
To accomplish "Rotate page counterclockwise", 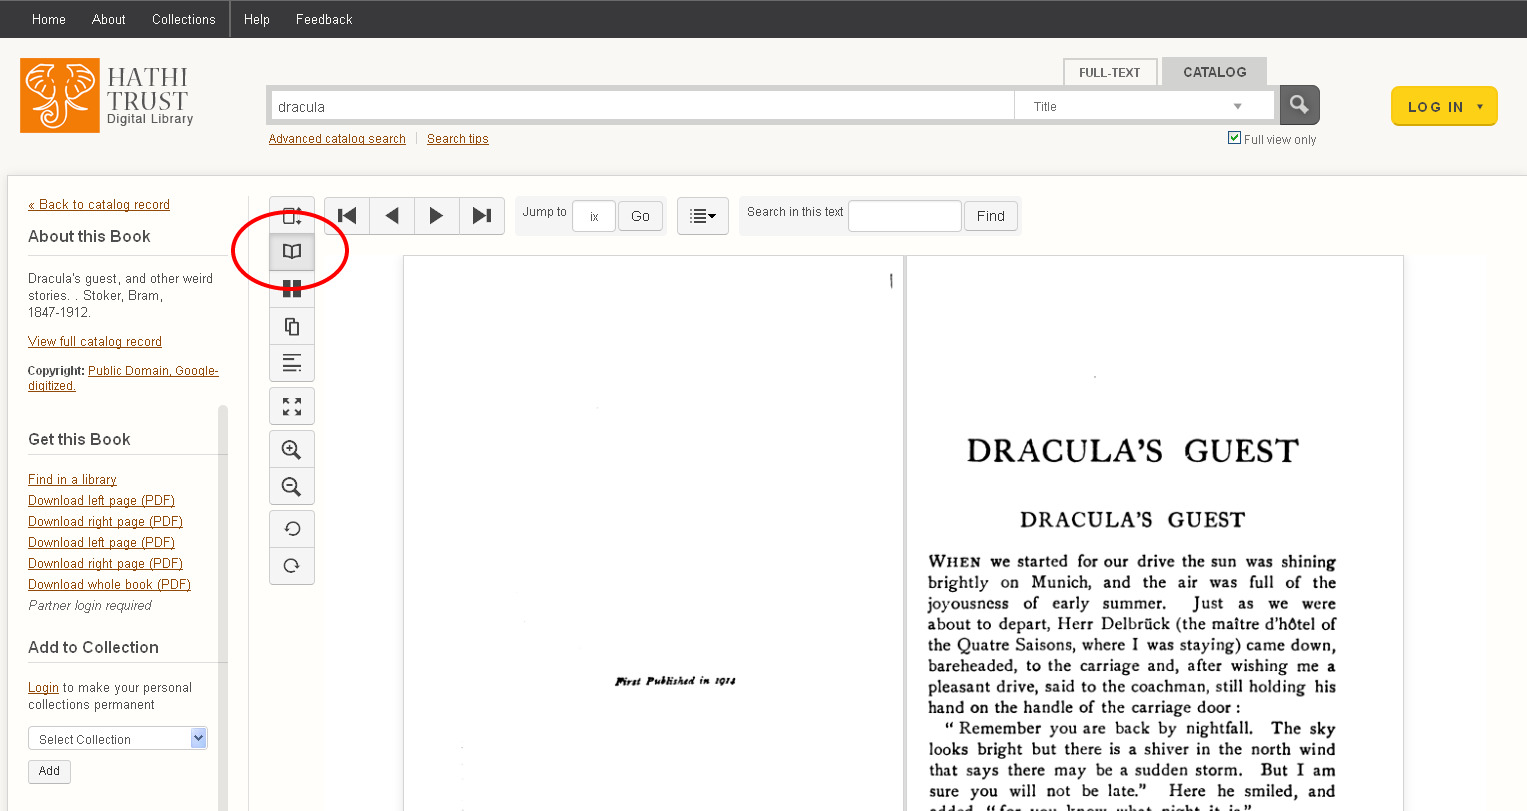I will pos(292,529).
